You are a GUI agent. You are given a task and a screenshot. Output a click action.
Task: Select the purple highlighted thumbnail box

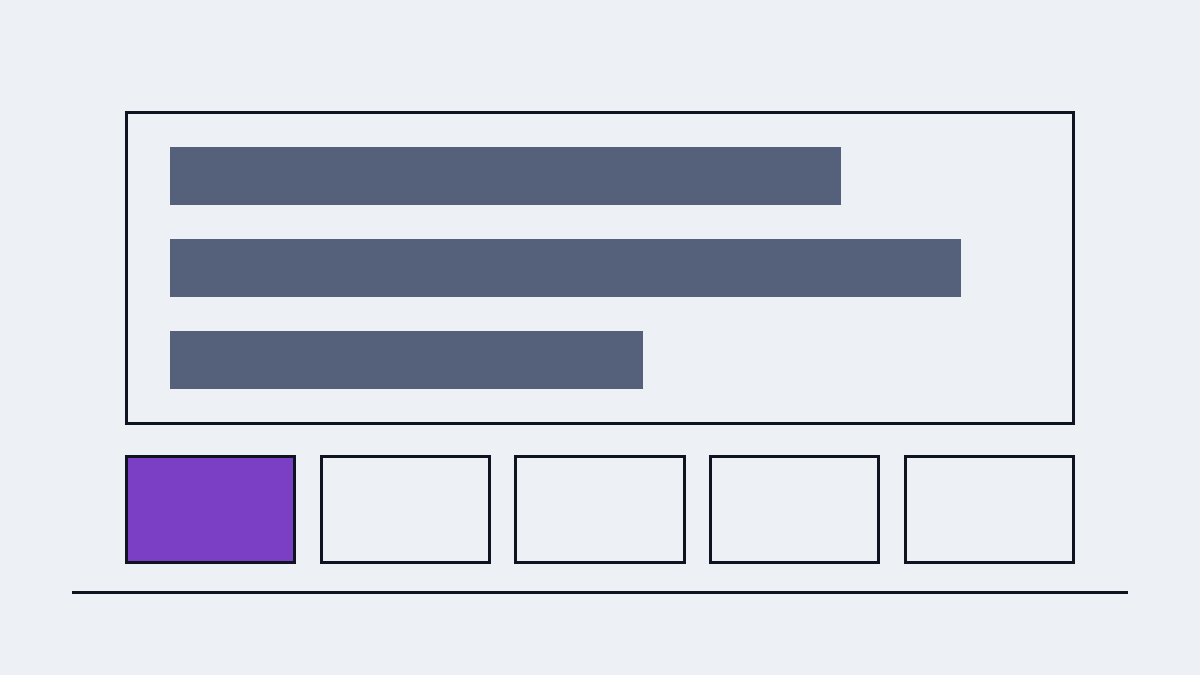click(x=210, y=509)
